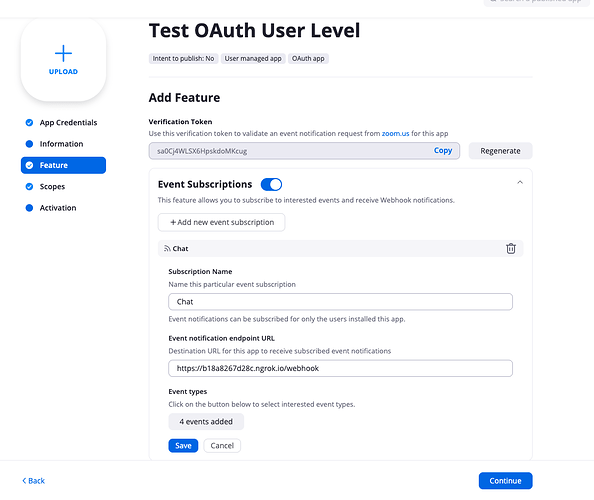Open the 4 events added selector
This screenshot has height=500, width=594.
pos(206,422)
